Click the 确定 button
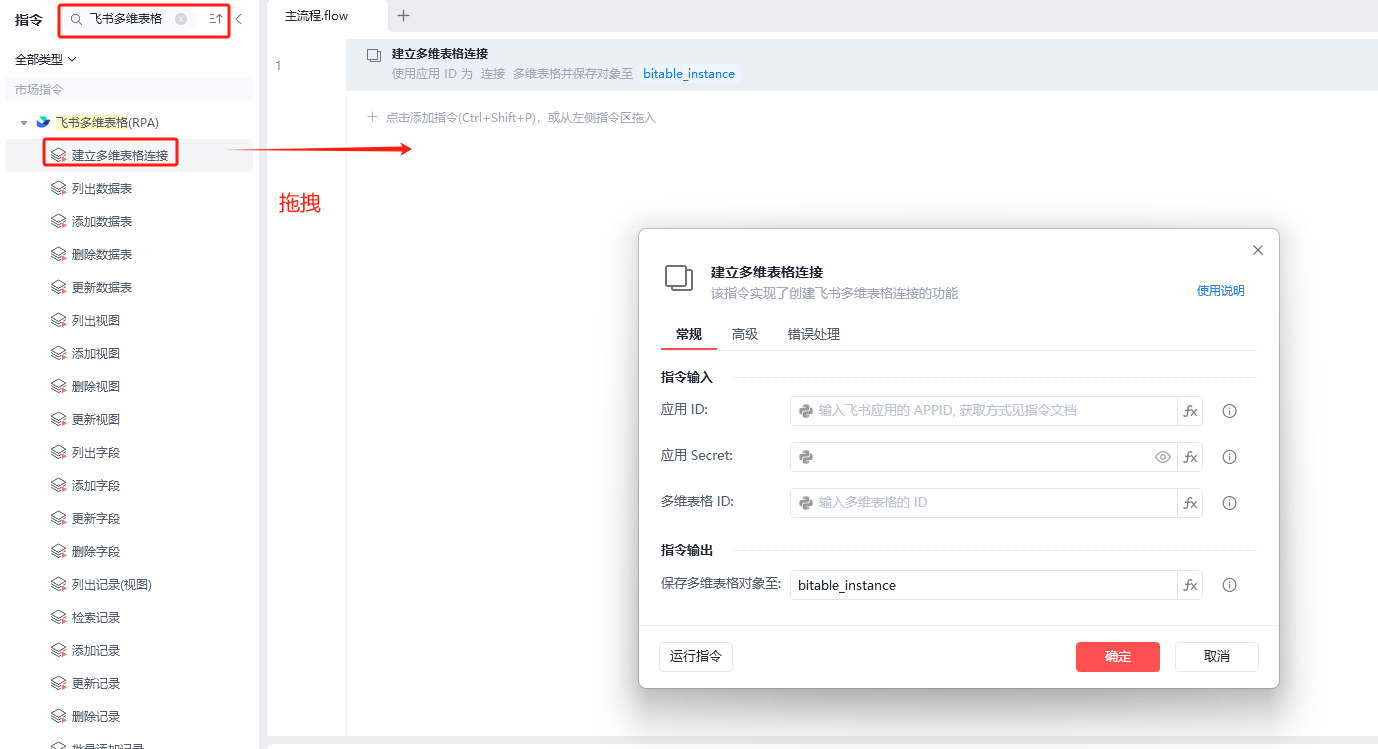The image size is (1378, 749). point(1118,657)
